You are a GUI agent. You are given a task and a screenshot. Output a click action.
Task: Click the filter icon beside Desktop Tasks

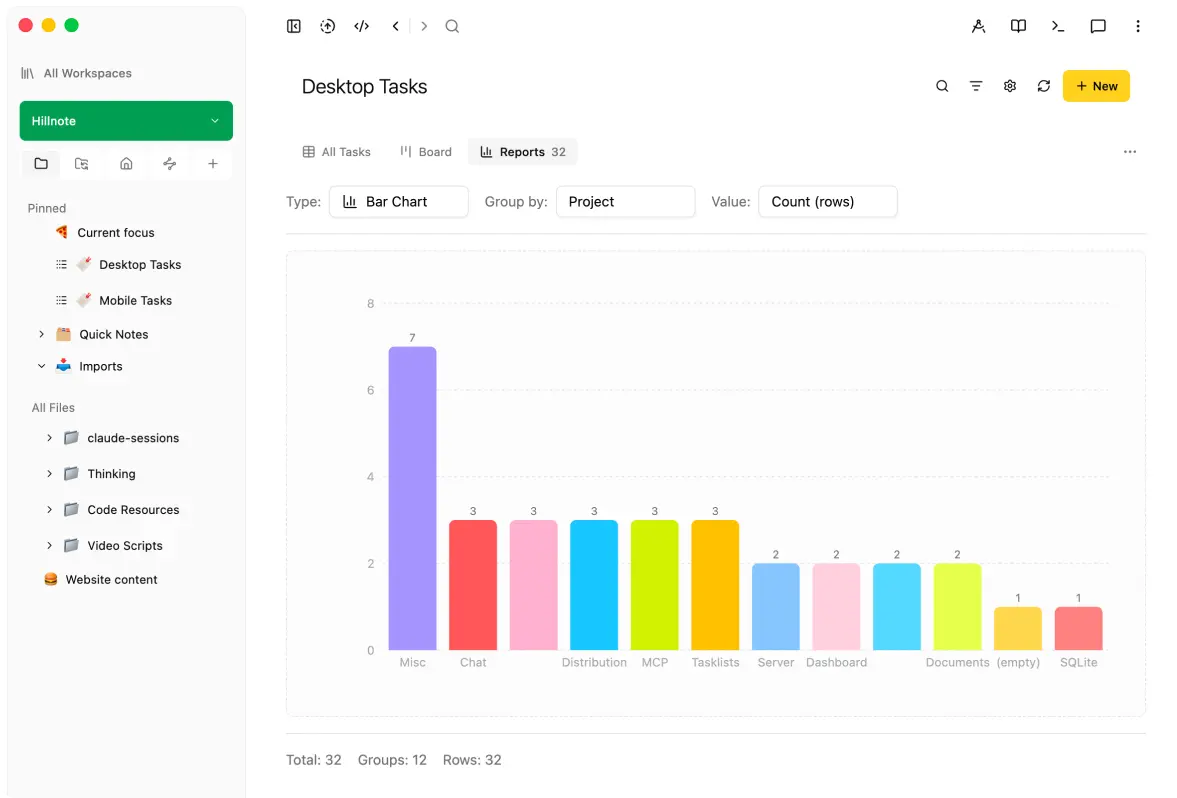pos(976,86)
